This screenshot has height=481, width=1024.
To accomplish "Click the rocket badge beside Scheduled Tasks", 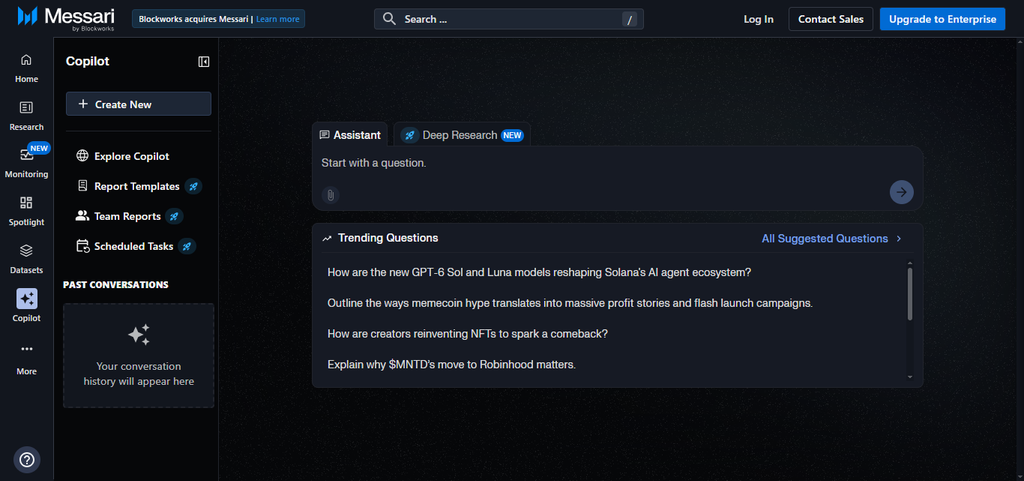I will [x=187, y=246].
